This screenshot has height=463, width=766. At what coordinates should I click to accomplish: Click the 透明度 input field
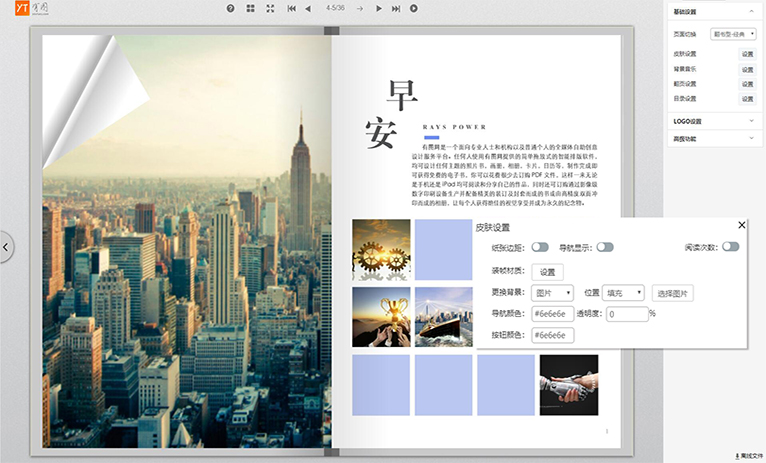(x=626, y=314)
